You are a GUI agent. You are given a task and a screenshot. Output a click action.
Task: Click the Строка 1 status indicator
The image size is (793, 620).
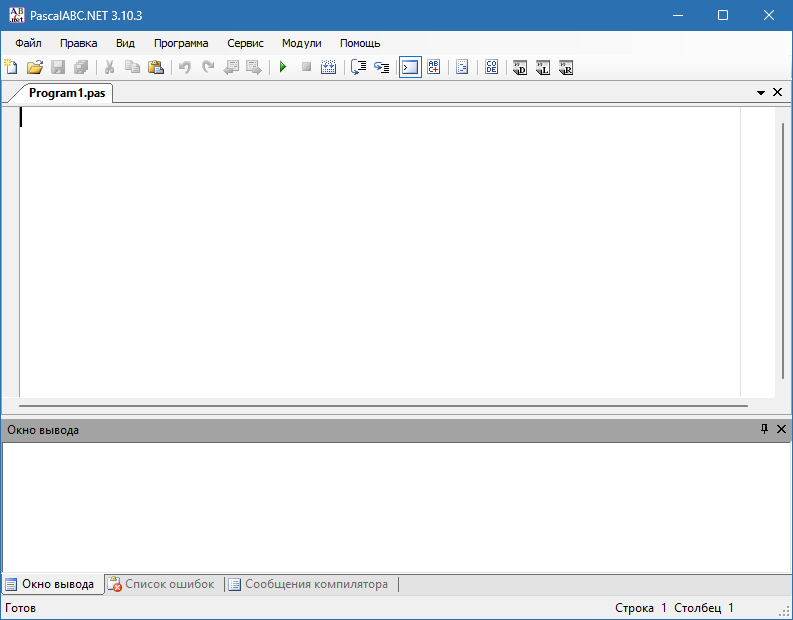click(x=640, y=608)
